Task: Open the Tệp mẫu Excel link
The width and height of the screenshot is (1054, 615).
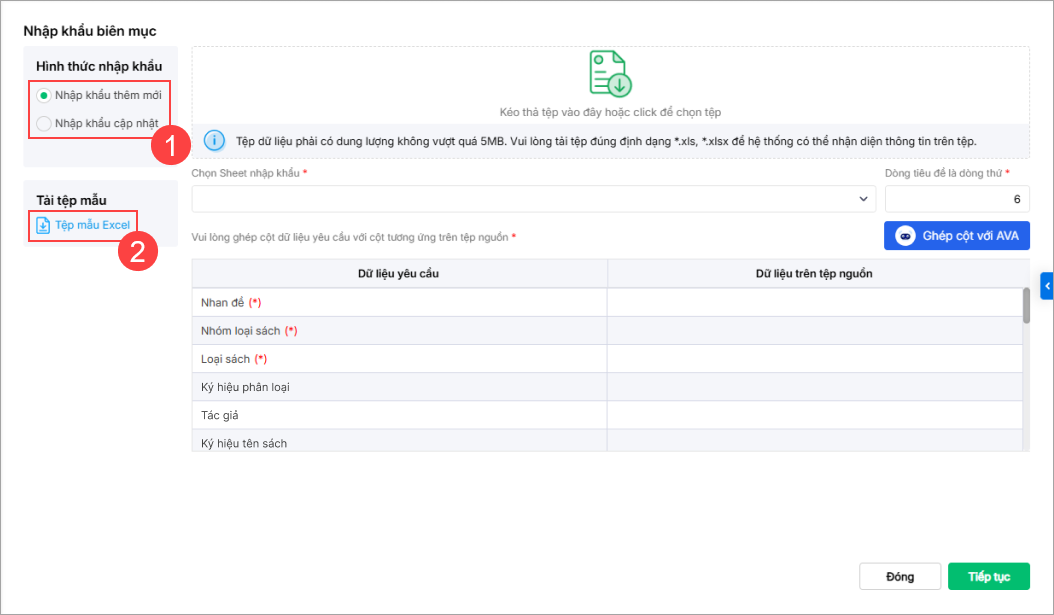Action: click(x=92, y=225)
